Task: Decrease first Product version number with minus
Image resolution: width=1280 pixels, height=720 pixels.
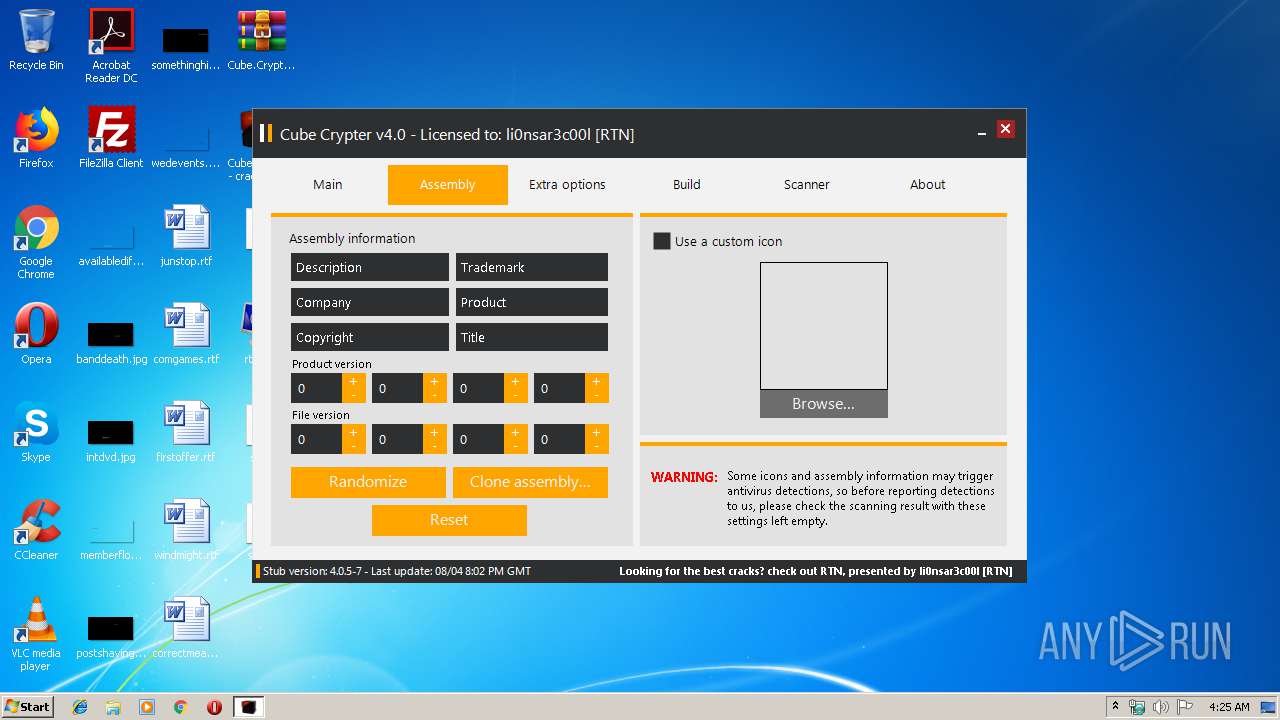Action: (x=353, y=396)
